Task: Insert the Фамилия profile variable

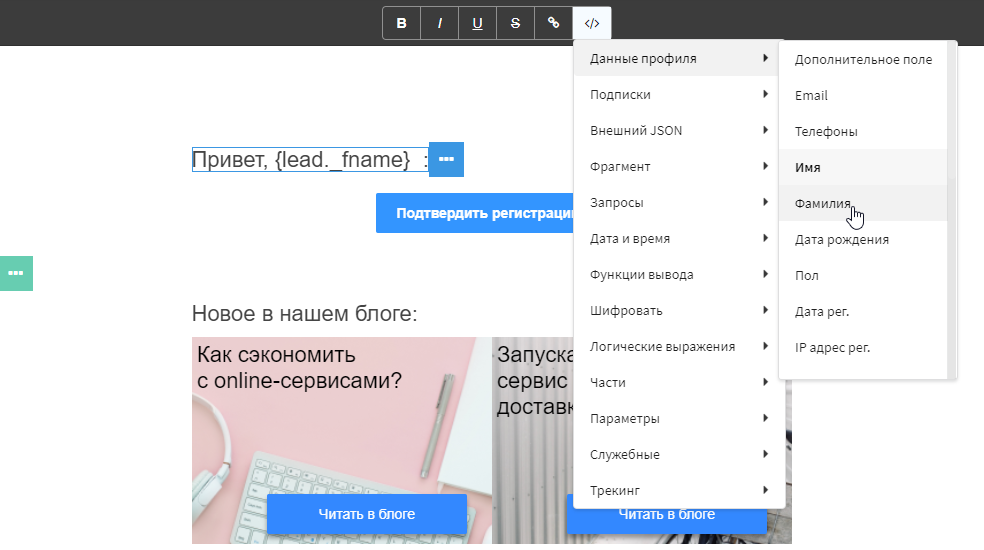Action: 863,203
